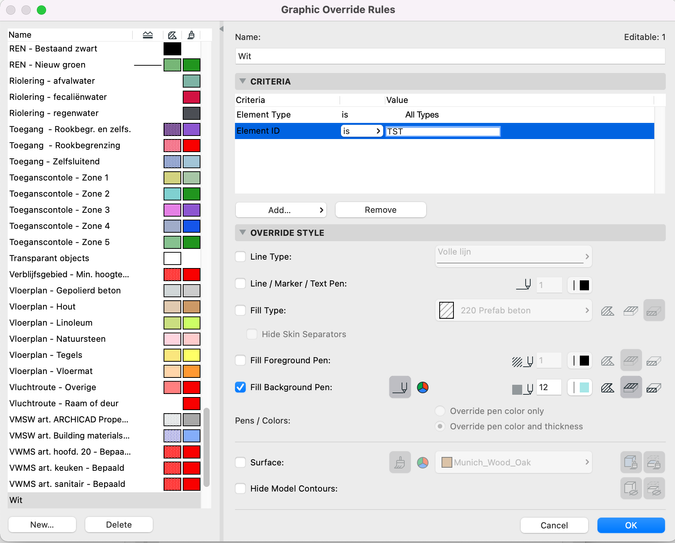Enable Hide Model Contours checkbox
This screenshot has width=675, height=543.
pyautogui.click(x=240, y=488)
